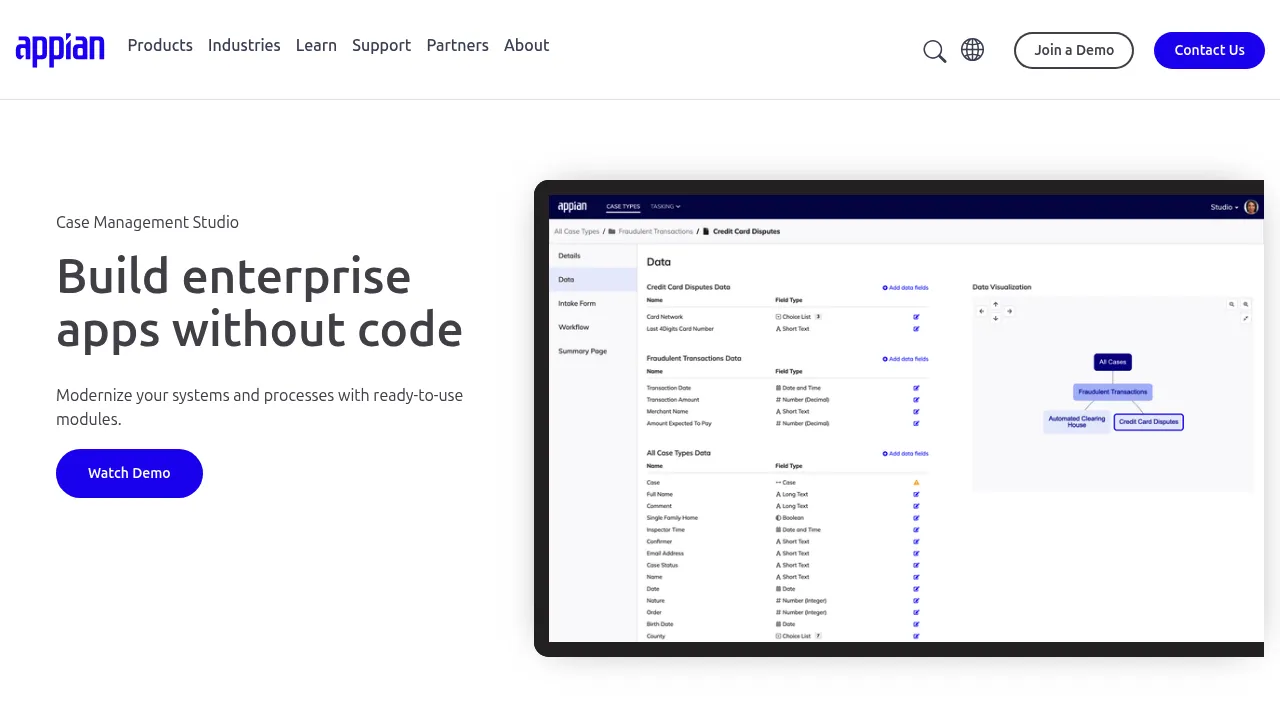The image size is (1280, 720).
Task: Click the Fraudulent Transactions breadcrumb folder
Action: click(x=650, y=232)
